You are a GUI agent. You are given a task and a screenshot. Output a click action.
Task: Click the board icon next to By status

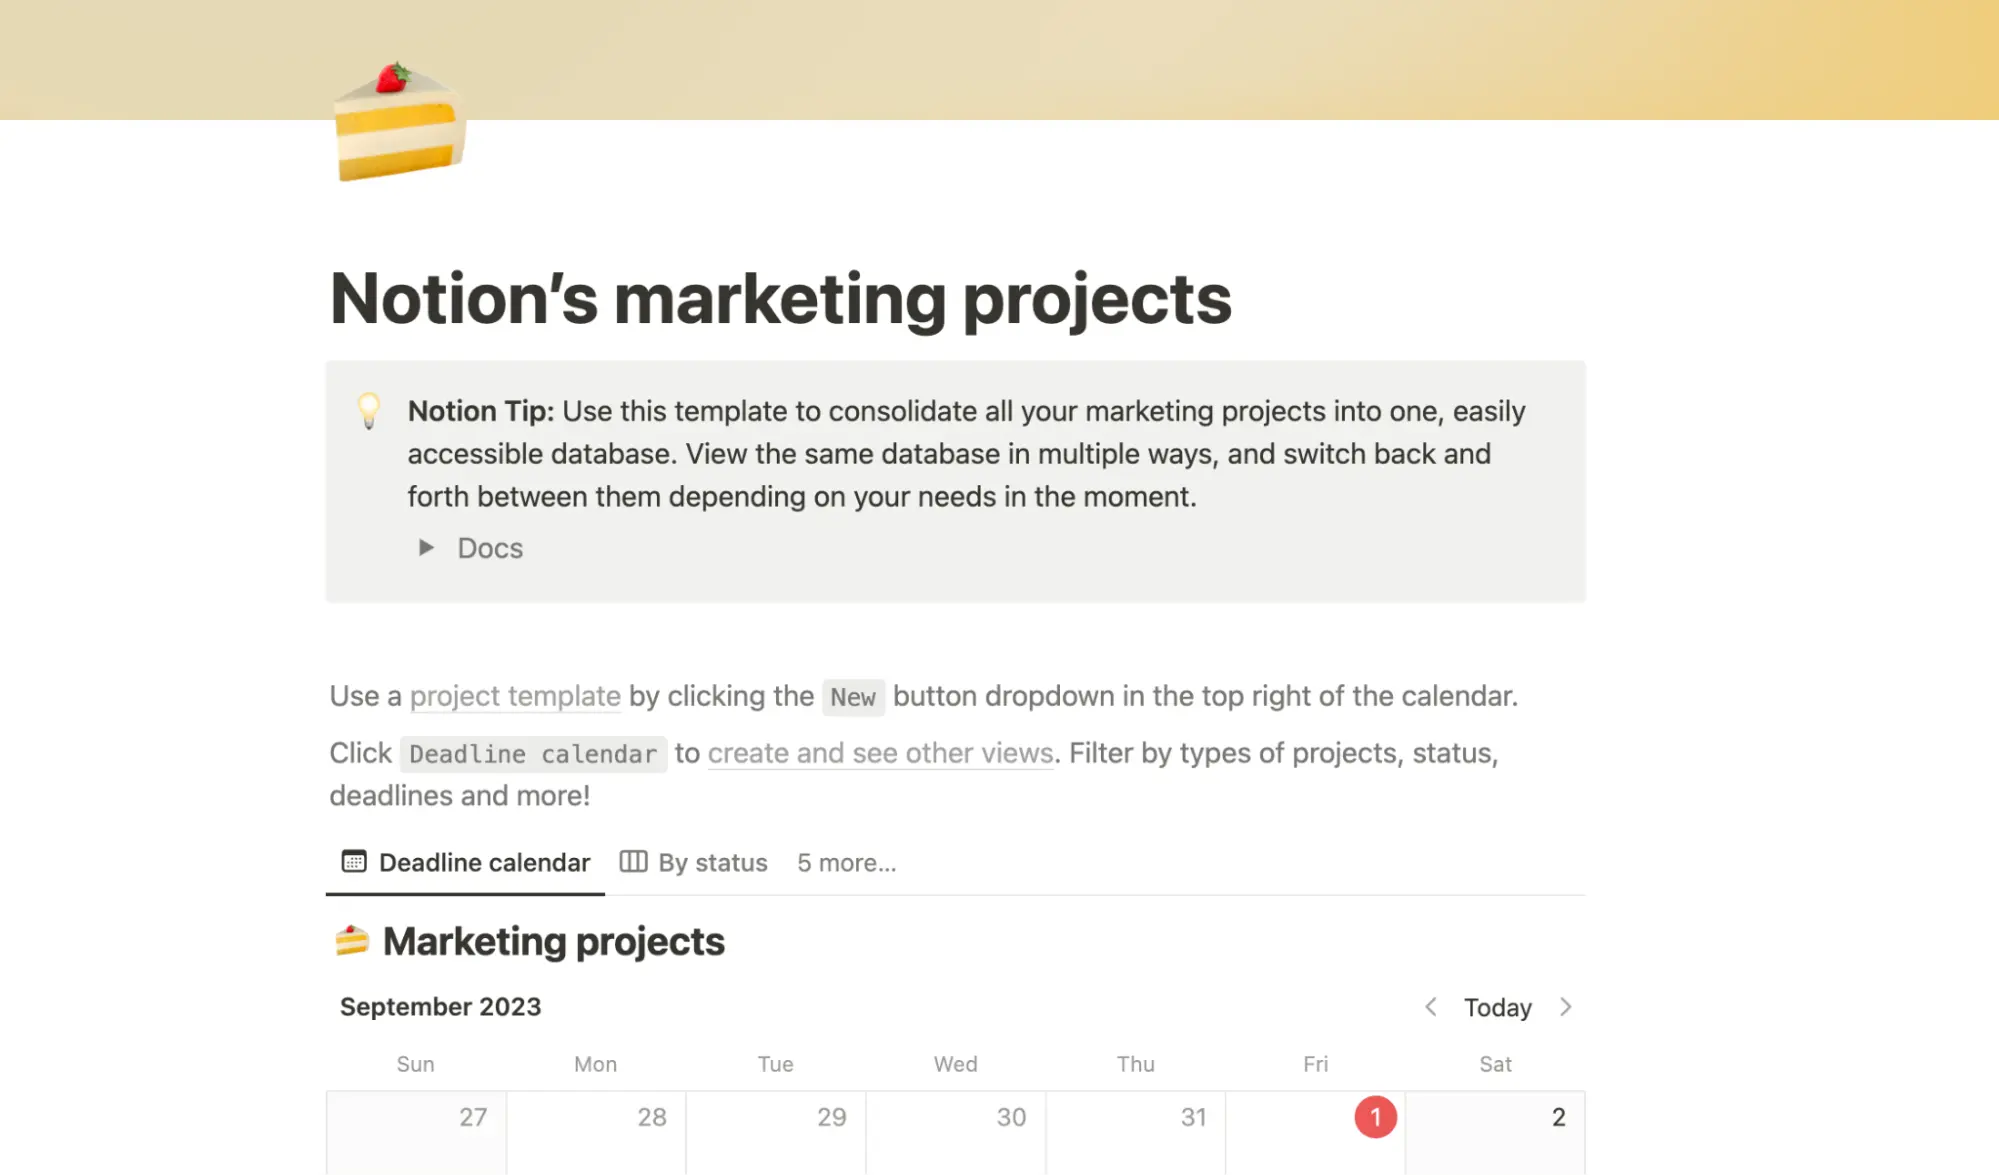point(634,861)
